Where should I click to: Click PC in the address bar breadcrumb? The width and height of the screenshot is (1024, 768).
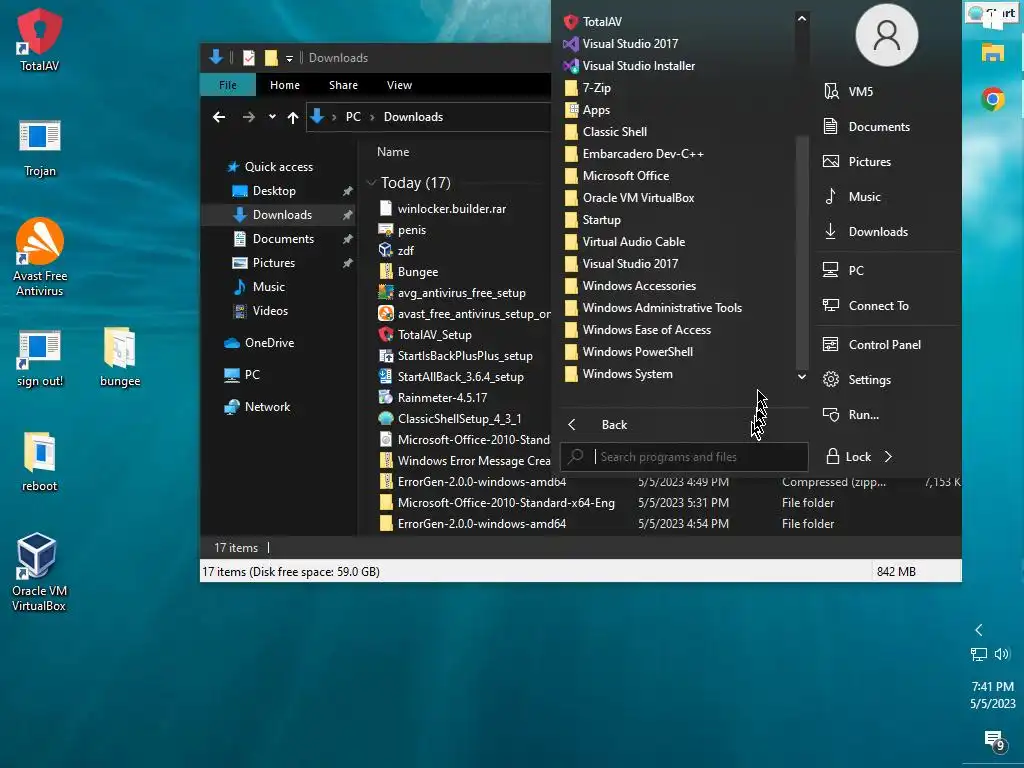(353, 117)
